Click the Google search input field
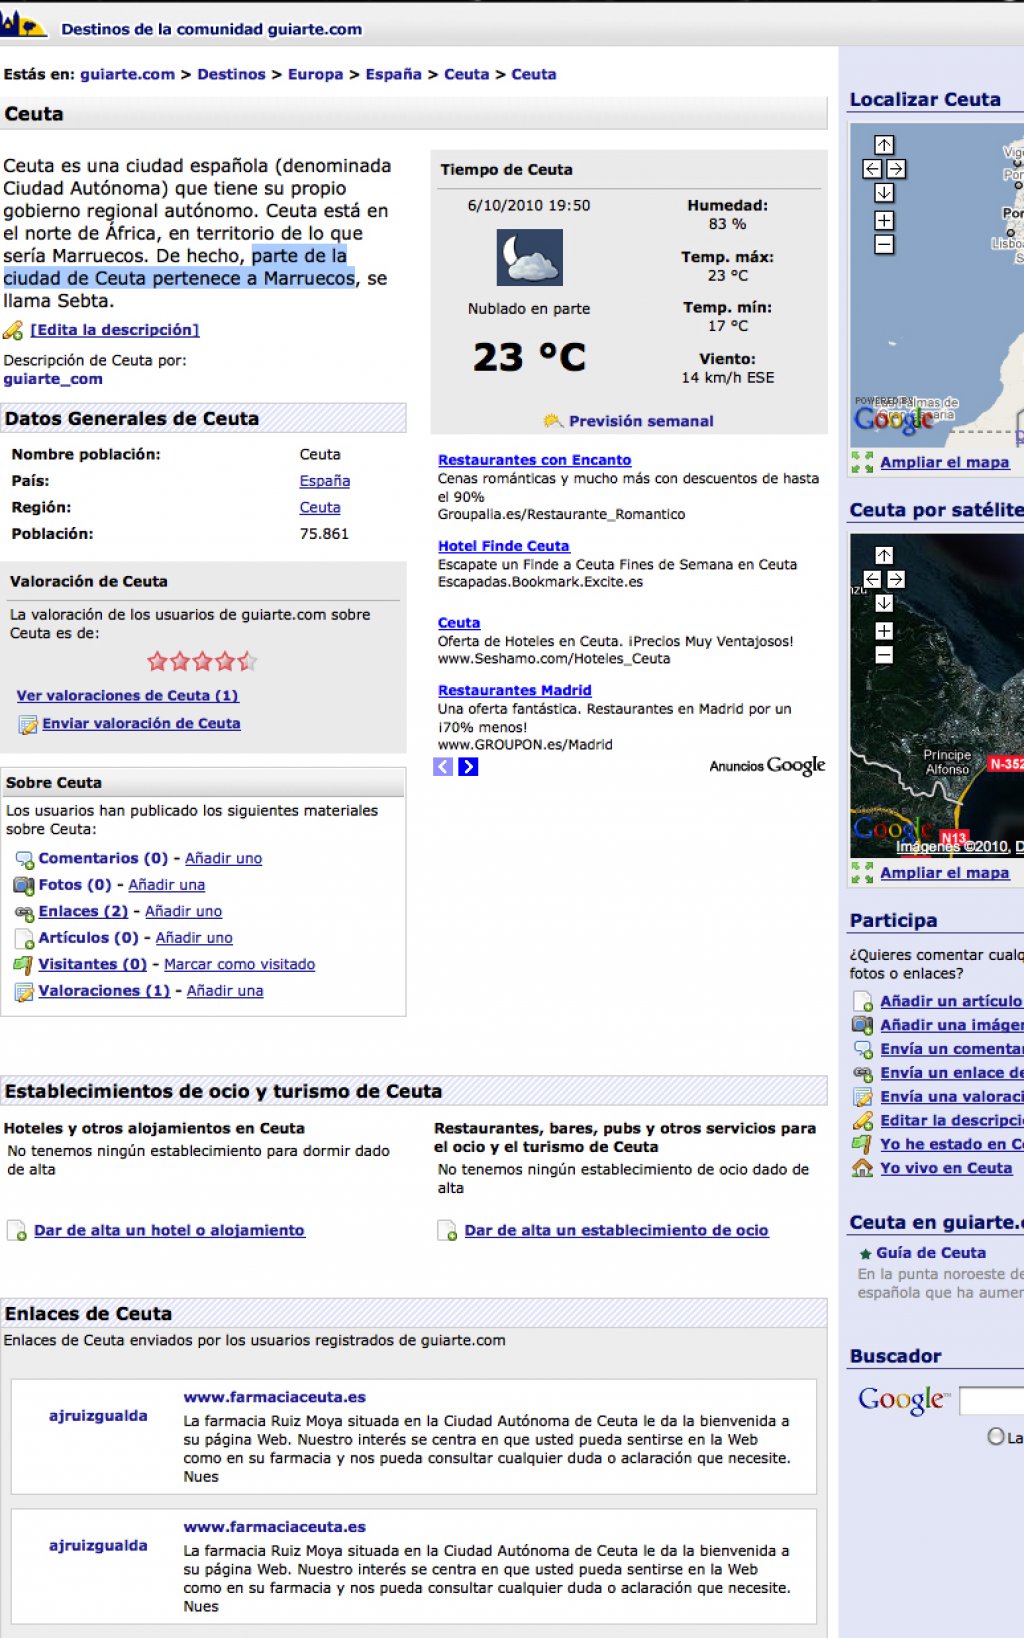The height and width of the screenshot is (1638, 1024). (x=991, y=1400)
